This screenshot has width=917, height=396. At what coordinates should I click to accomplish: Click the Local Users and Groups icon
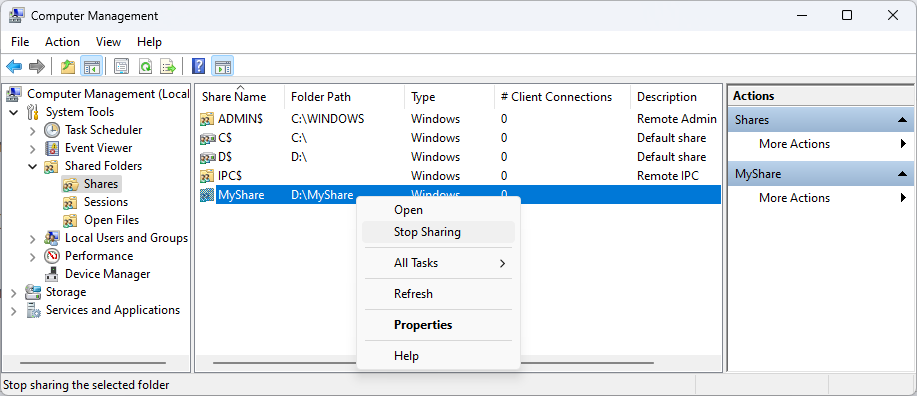(x=52, y=238)
